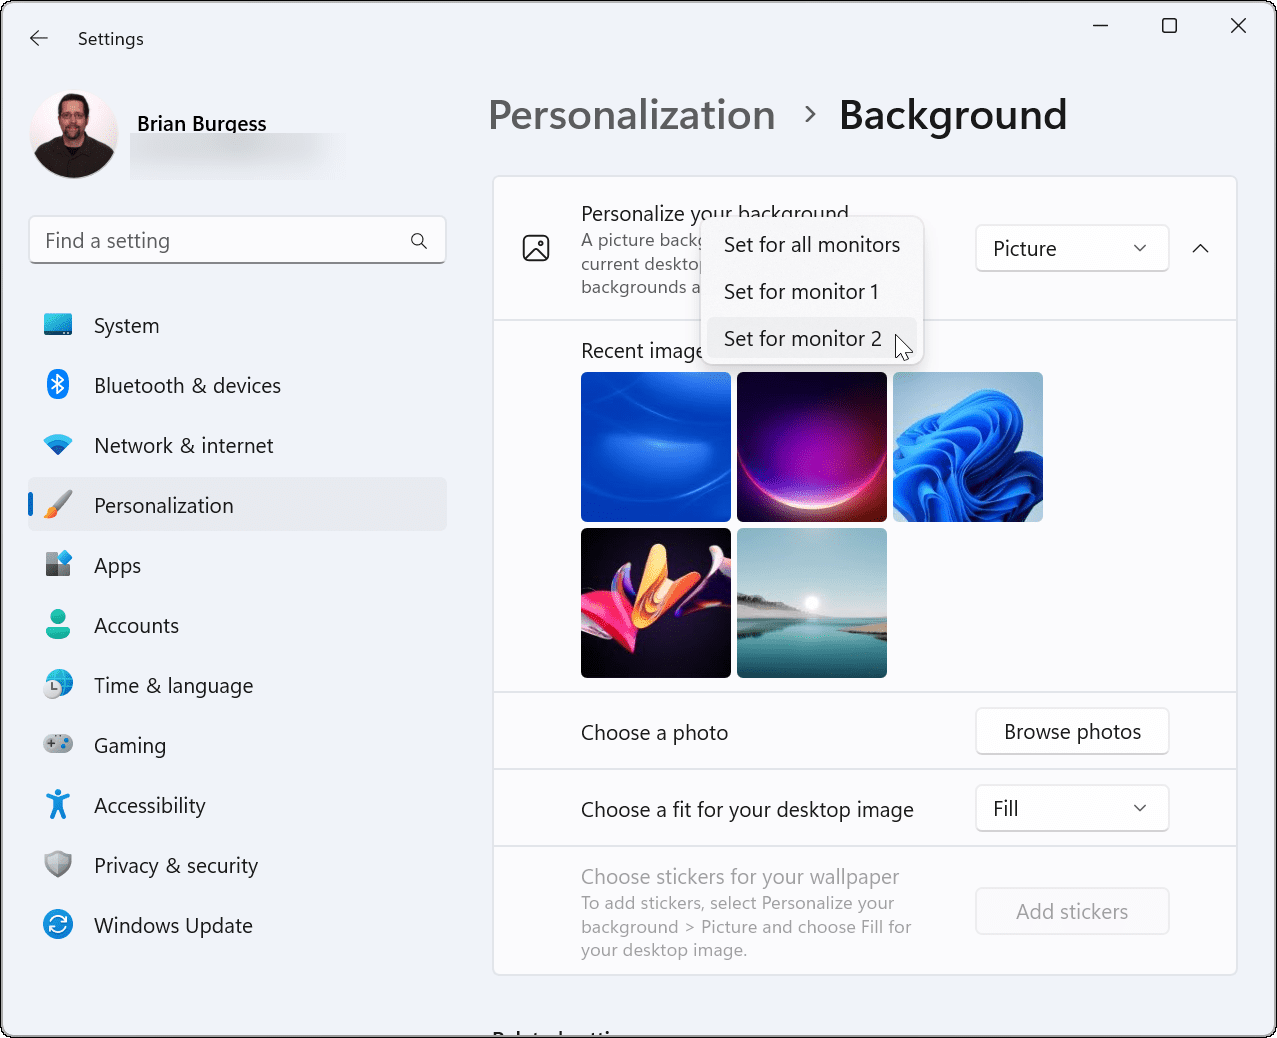
Task: Collapse the Personalize your background section
Action: 1200,249
